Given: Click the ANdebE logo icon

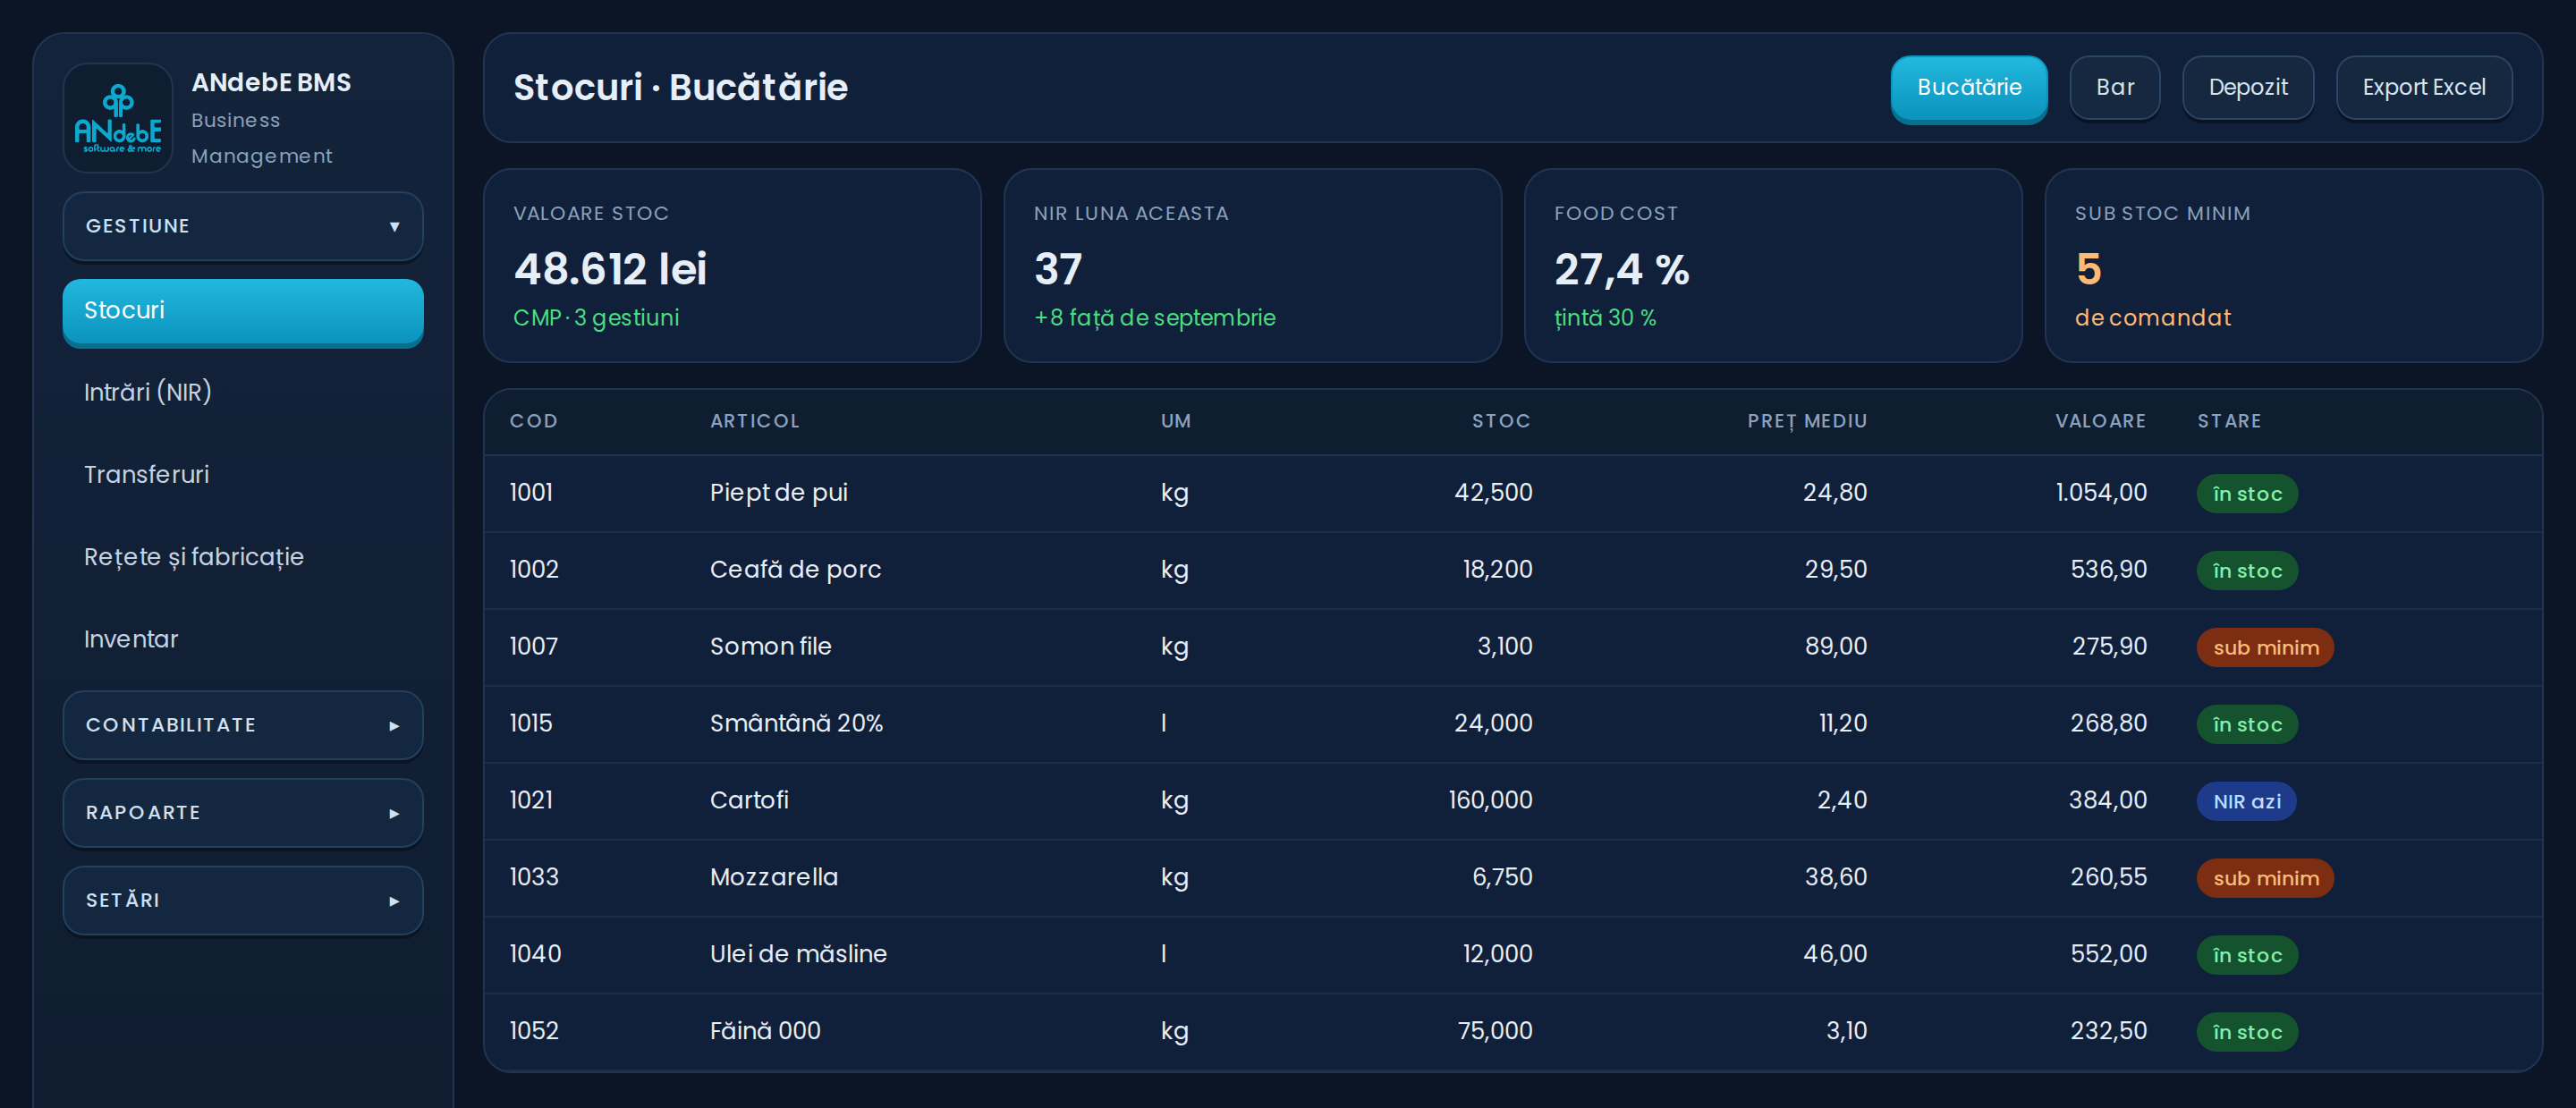Looking at the screenshot, I should coord(118,118).
